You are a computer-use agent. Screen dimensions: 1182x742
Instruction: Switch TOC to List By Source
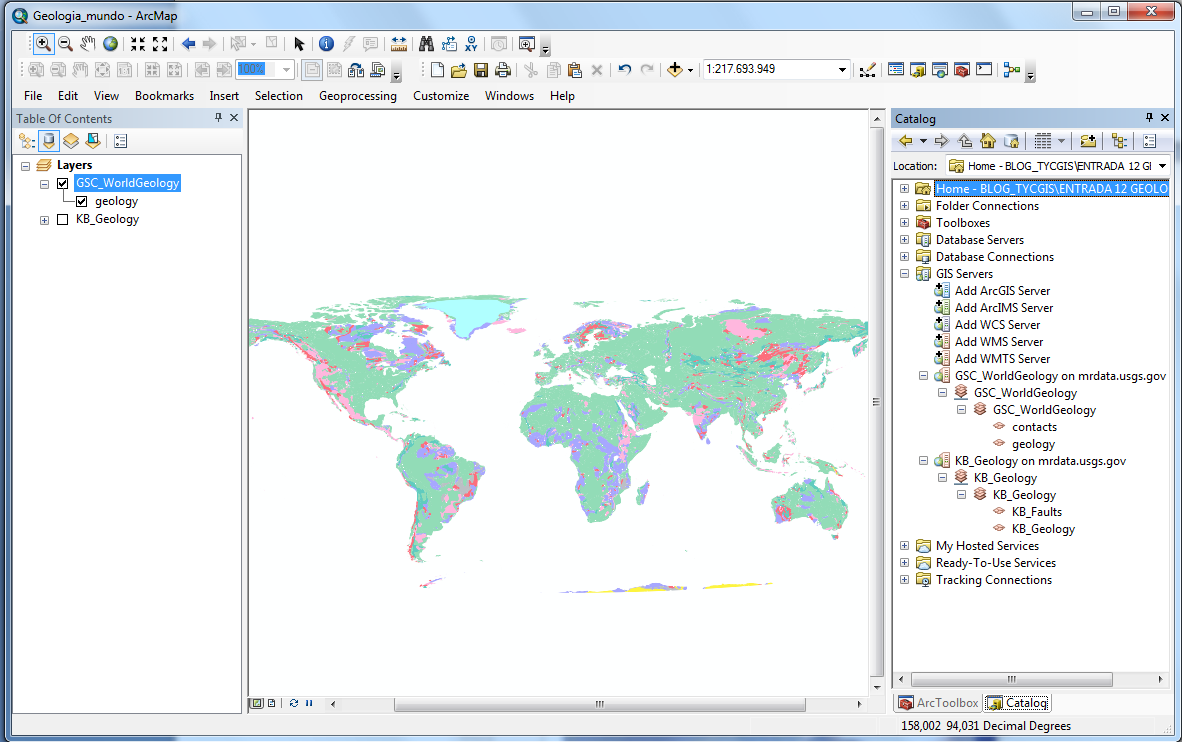pos(49,141)
